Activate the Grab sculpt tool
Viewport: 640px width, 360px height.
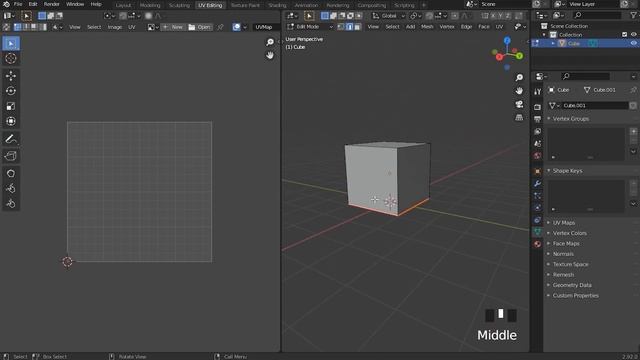(x=11, y=173)
